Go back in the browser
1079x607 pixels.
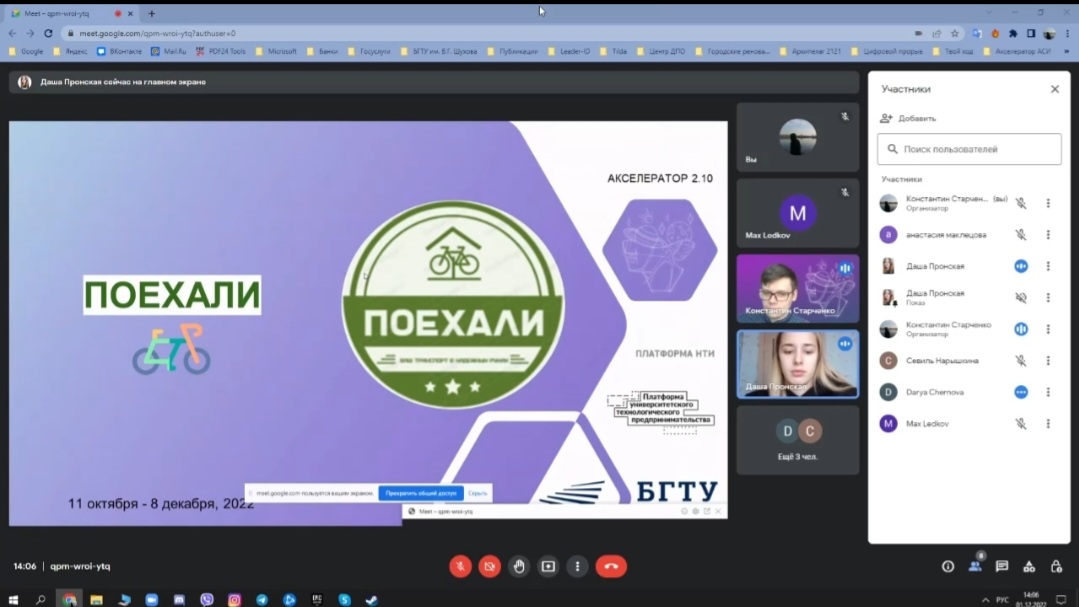[x=12, y=33]
